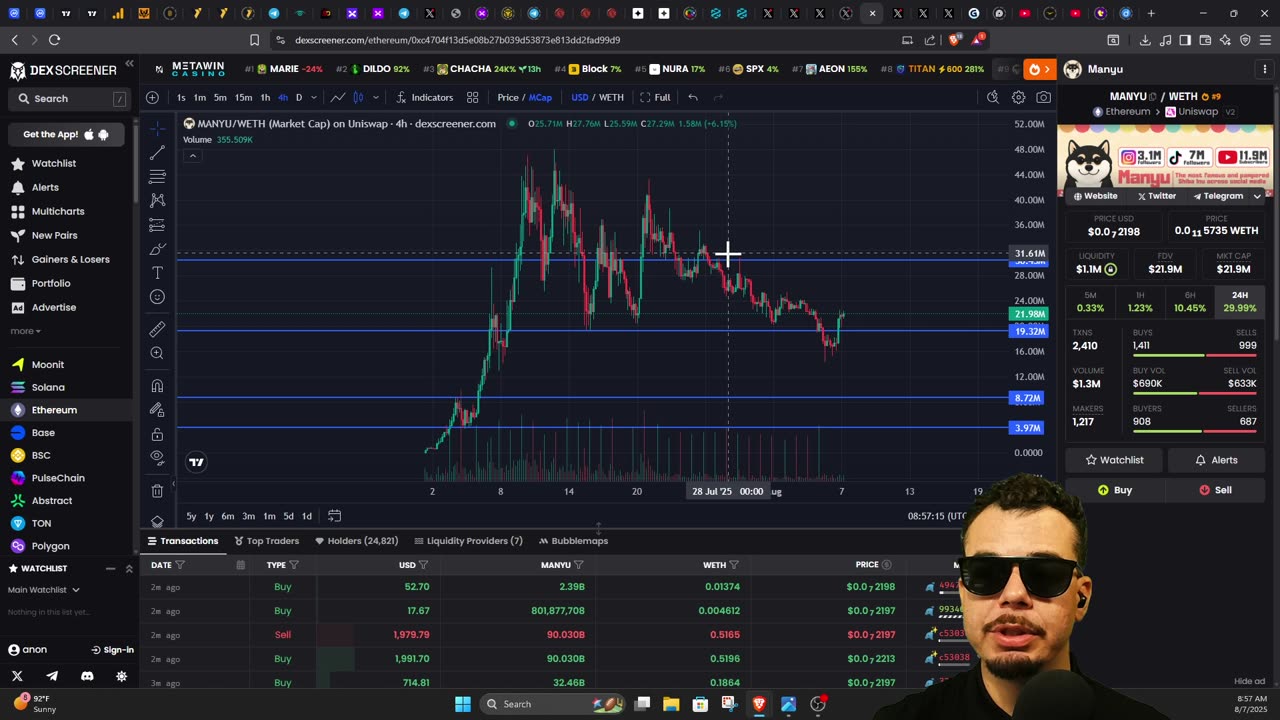
Task: Select the 6H stats period
Action: click(x=1190, y=302)
